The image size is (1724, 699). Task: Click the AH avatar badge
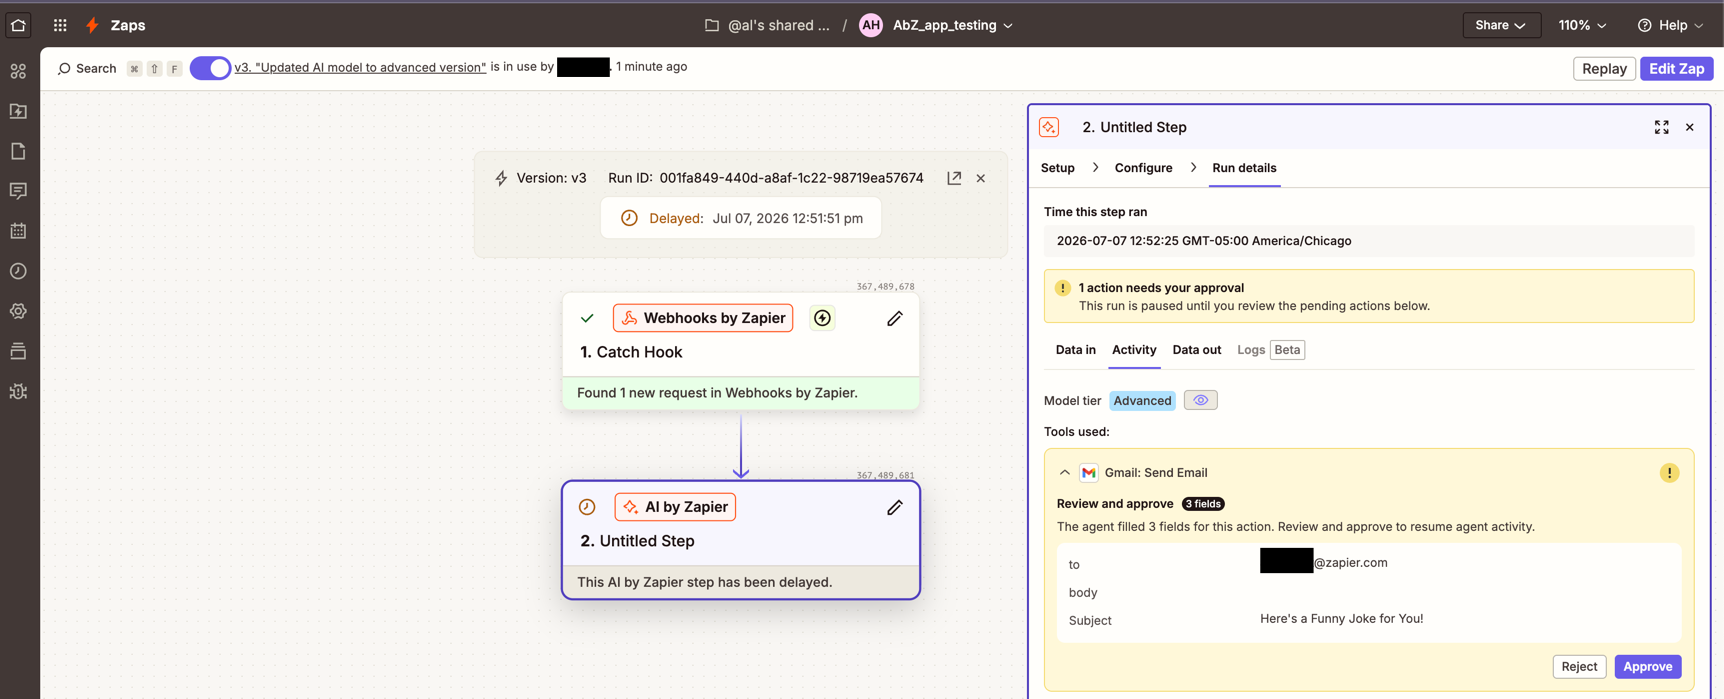[871, 25]
